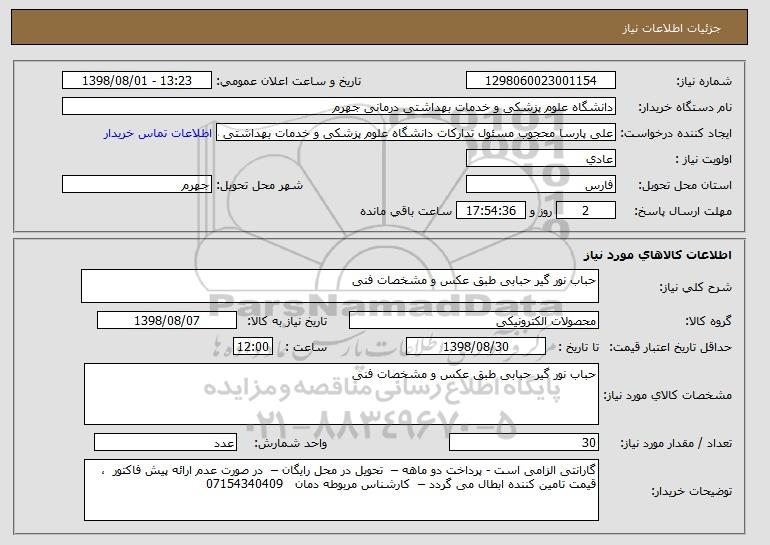The image size is (770, 545).
Task: Click the unit of measure field عدد
Action: tap(165, 442)
